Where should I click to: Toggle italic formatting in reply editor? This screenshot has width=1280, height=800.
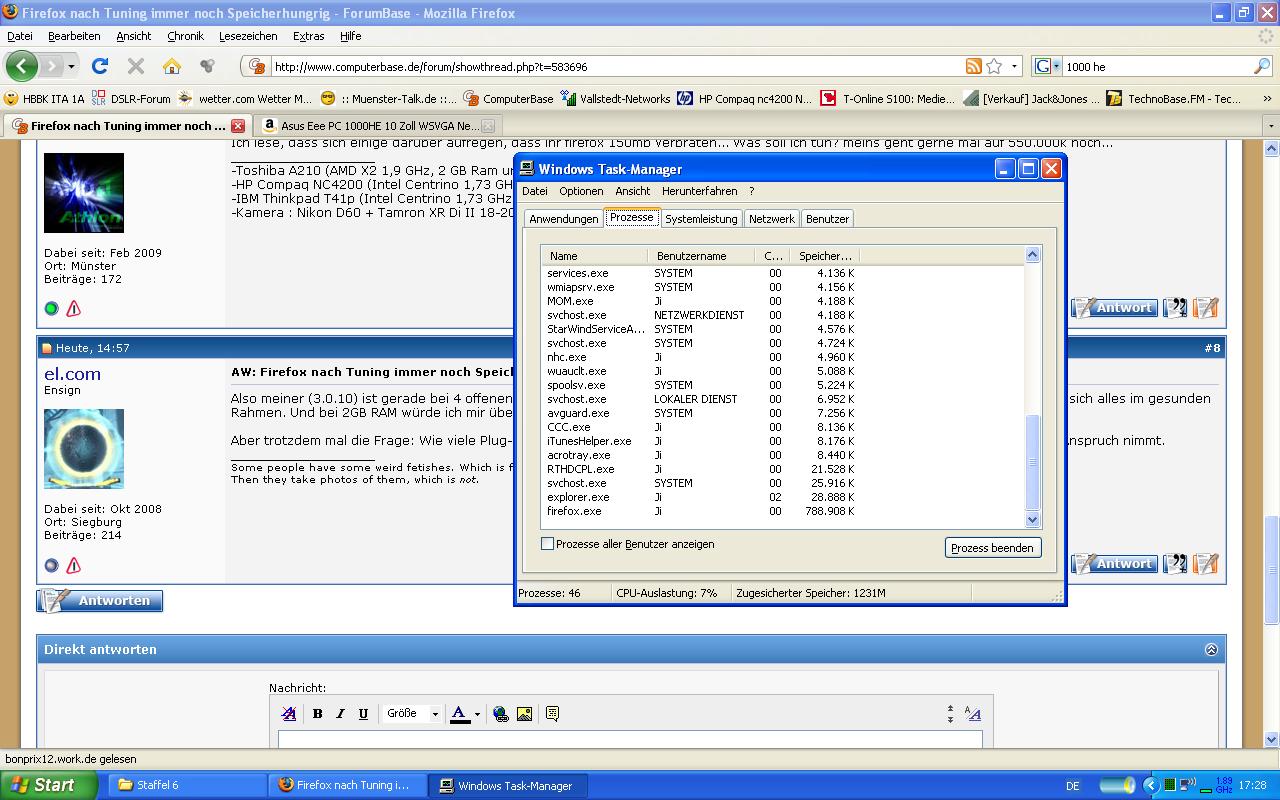(x=340, y=713)
